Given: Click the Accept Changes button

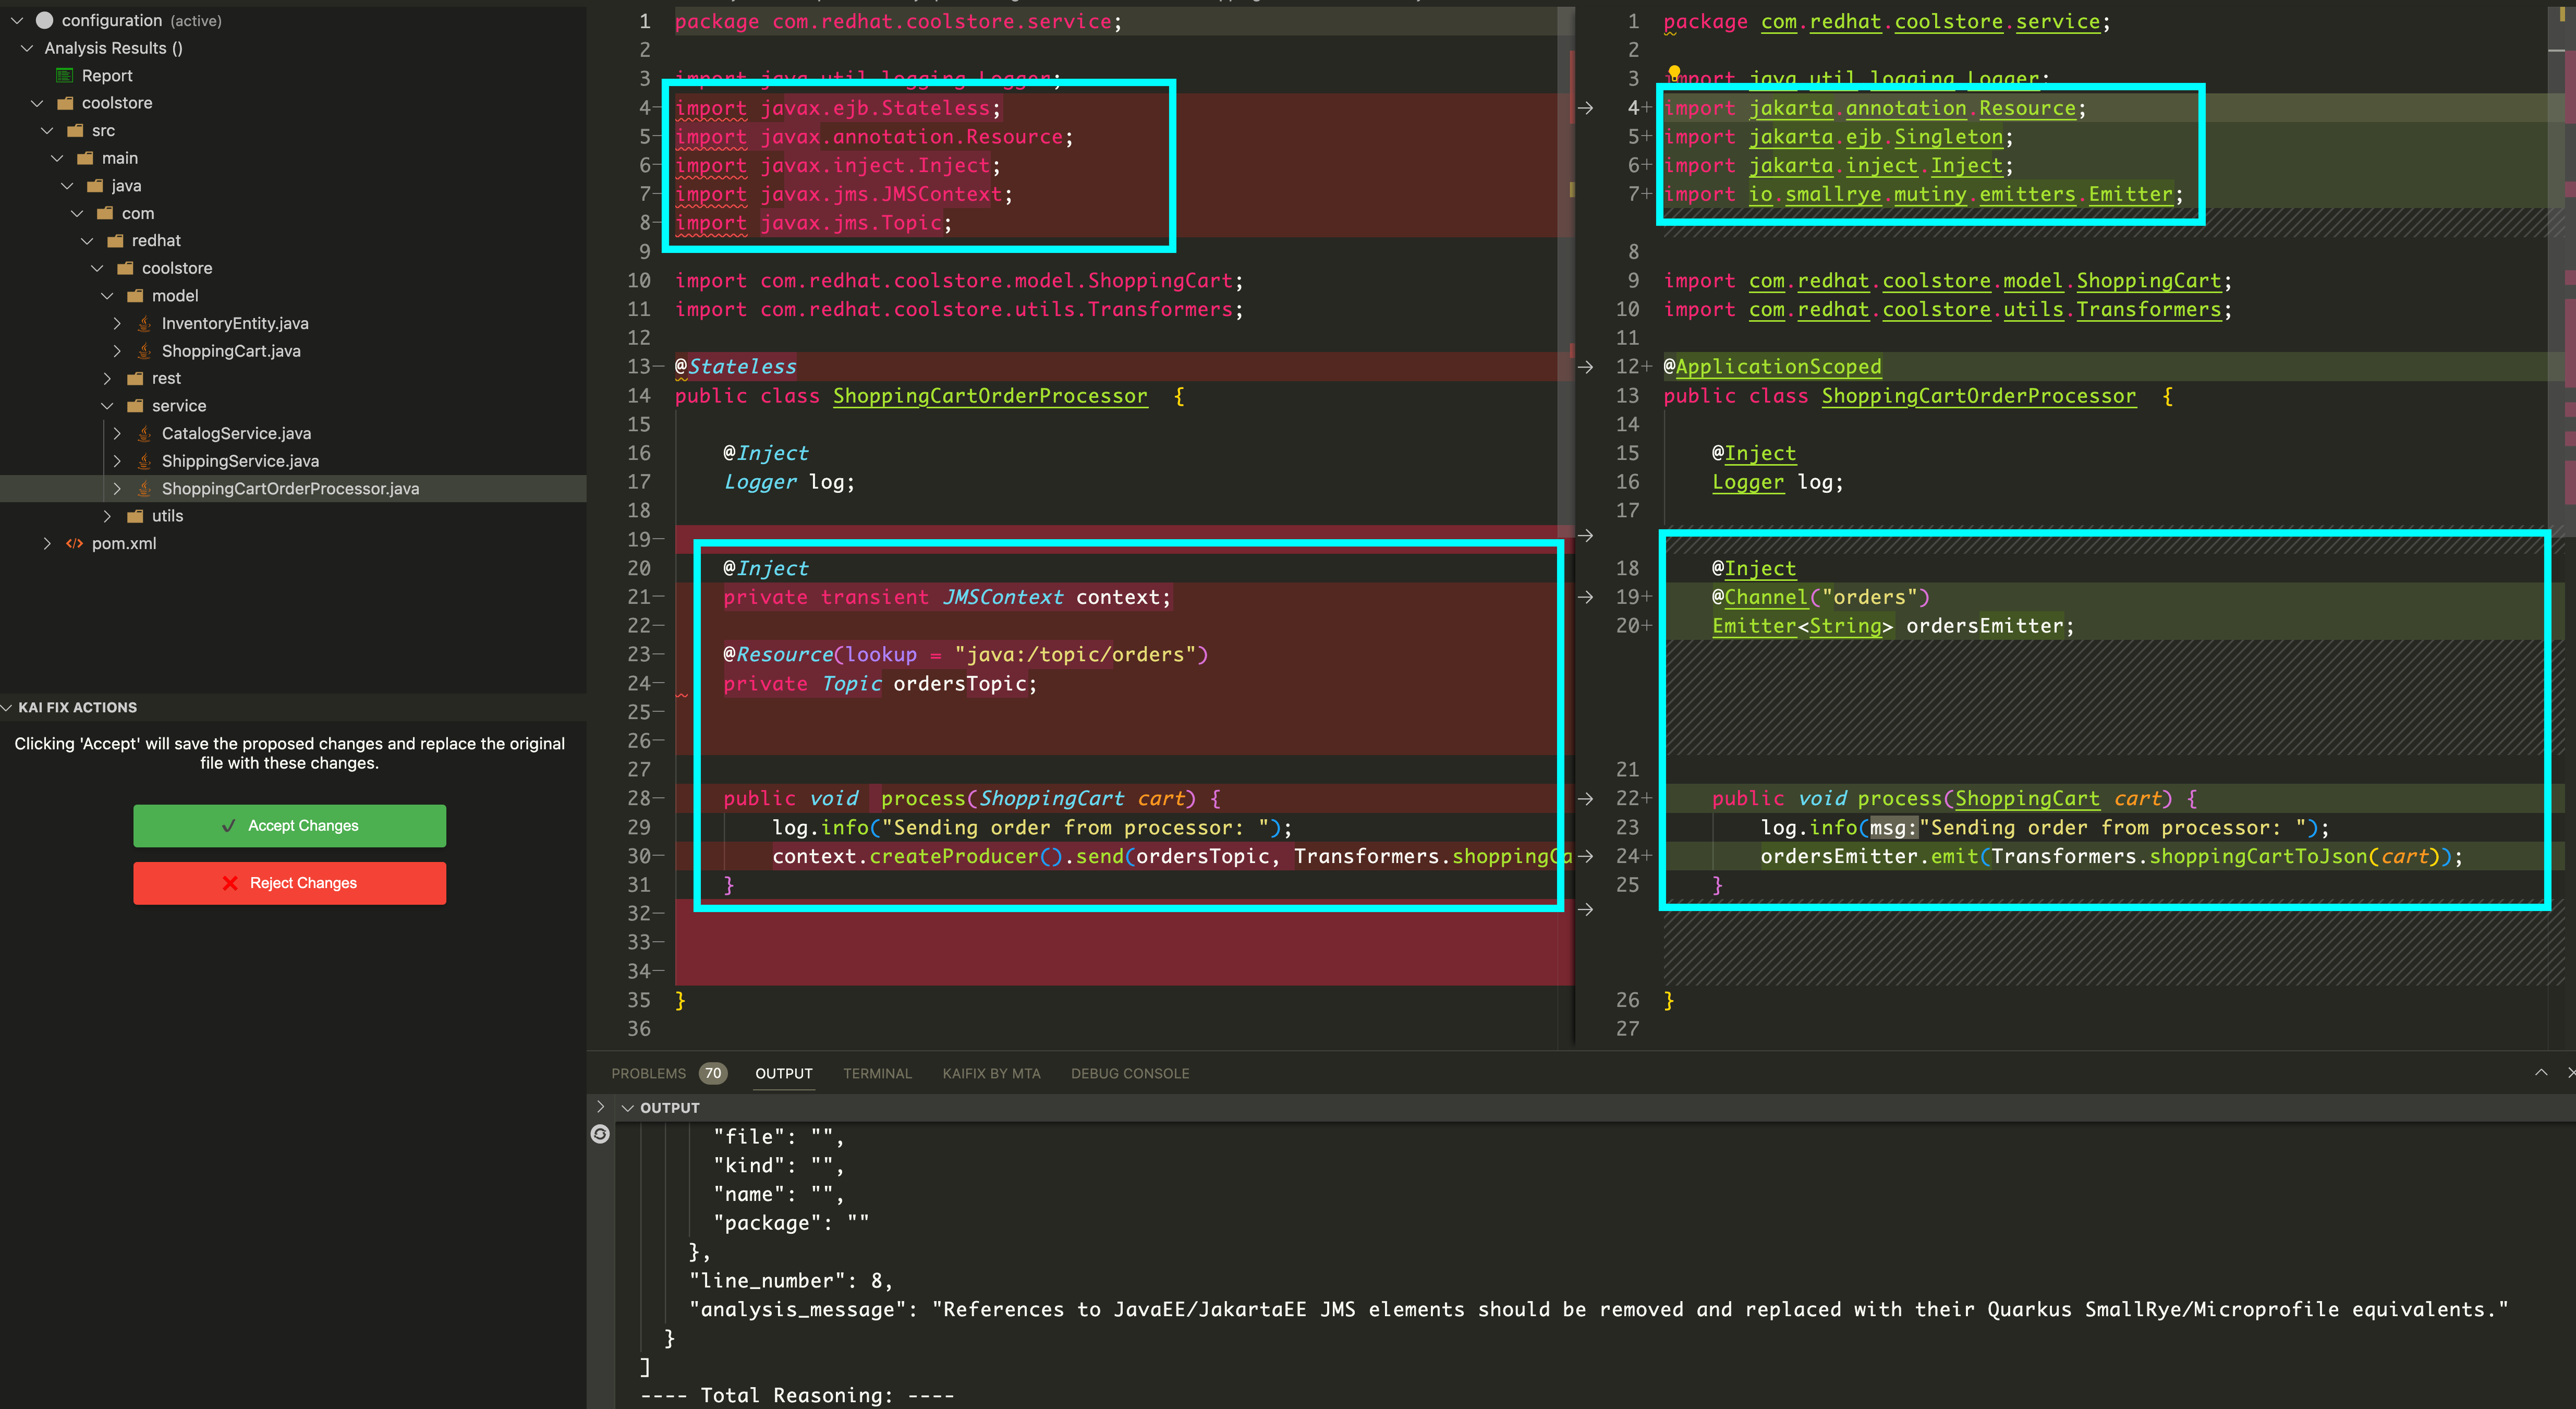Looking at the screenshot, I should pyautogui.click(x=290, y=826).
